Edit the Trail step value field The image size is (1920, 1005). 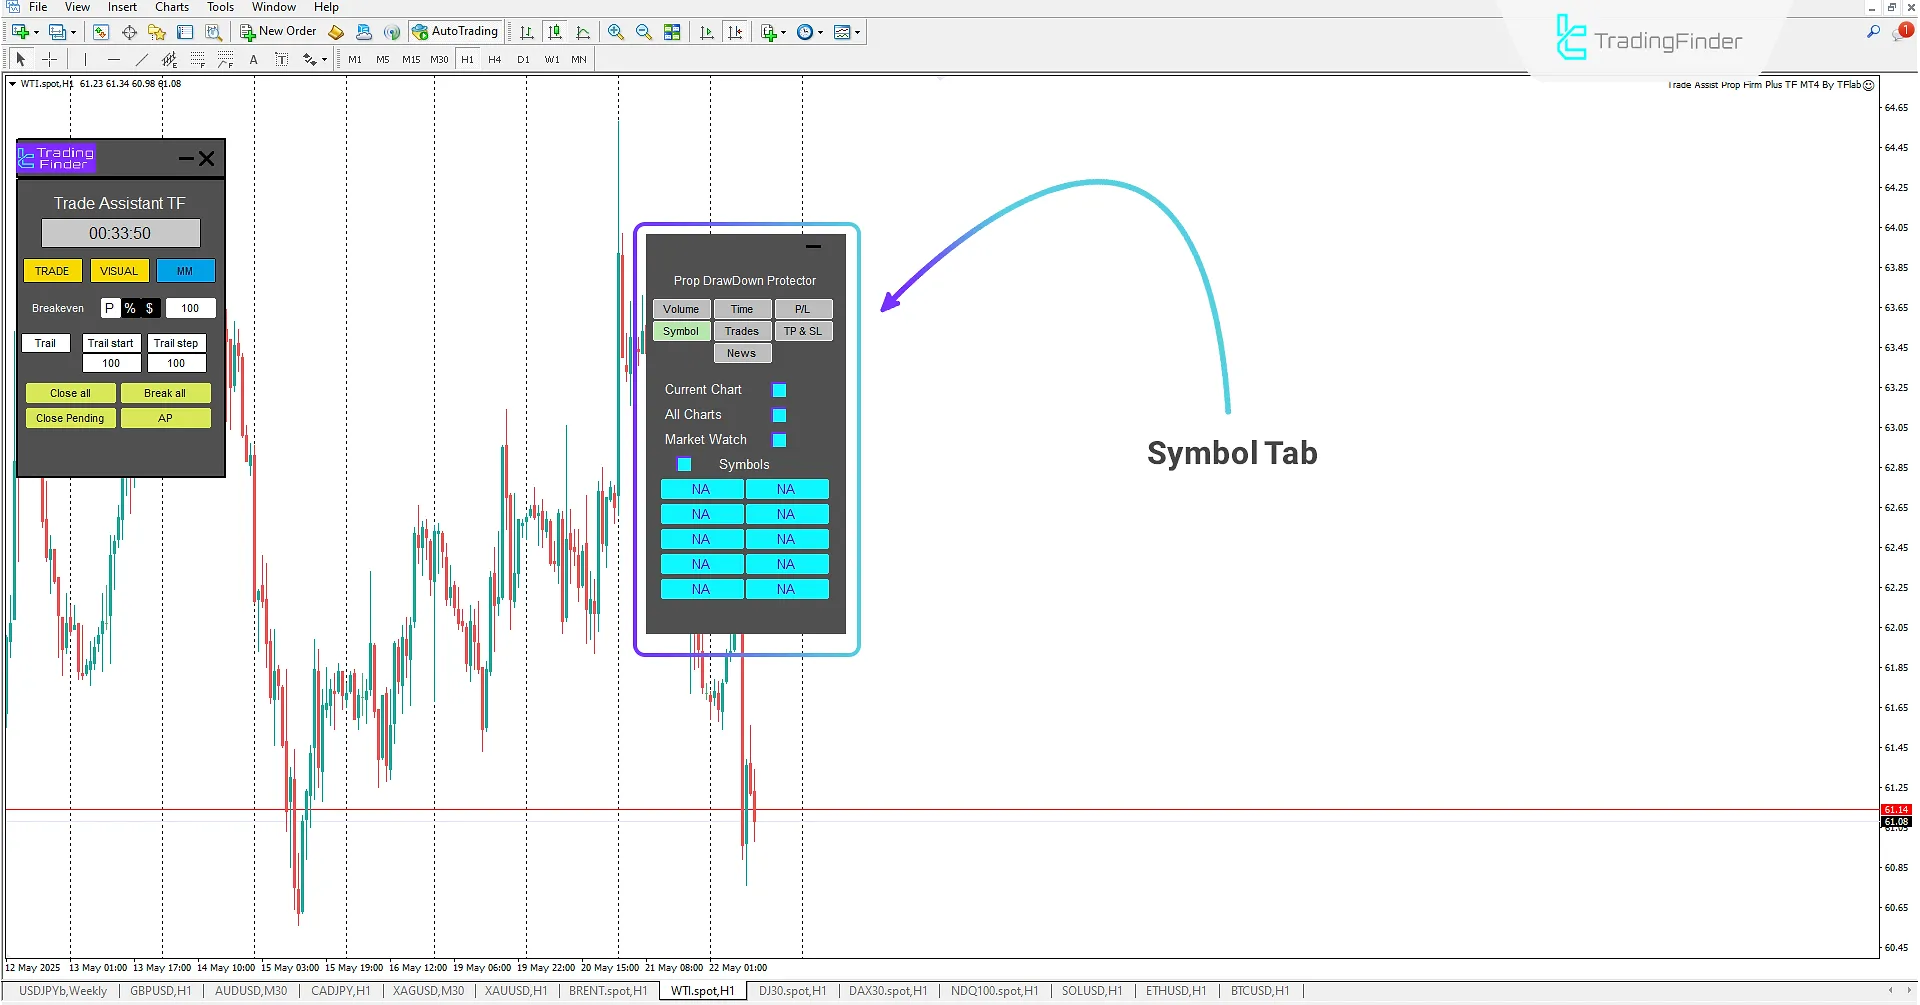tap(176, 362)
